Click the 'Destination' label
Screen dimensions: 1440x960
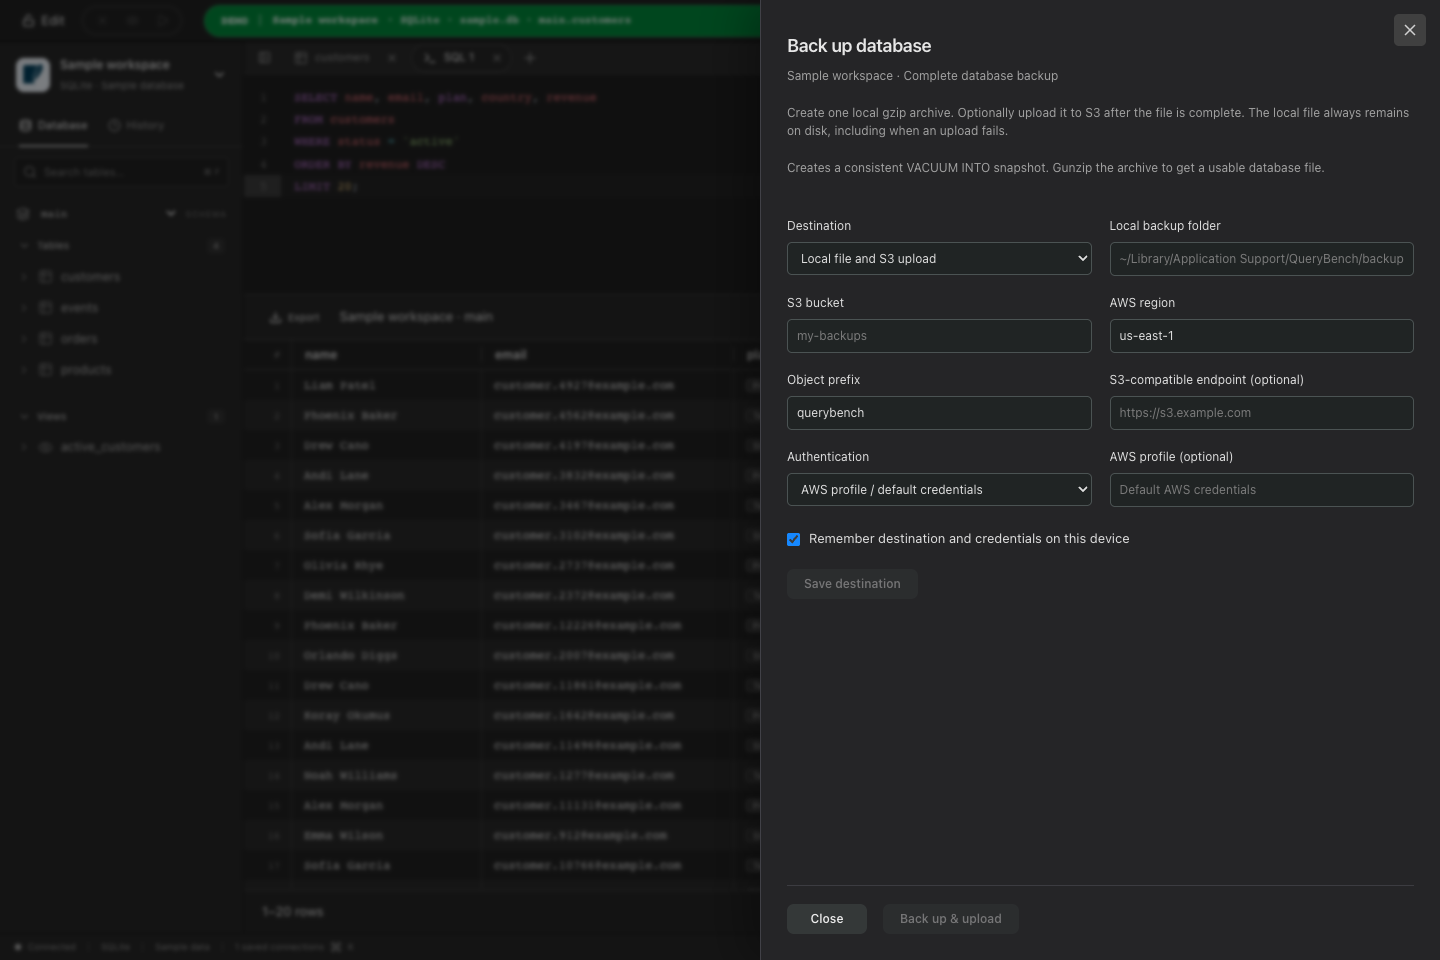819,226
